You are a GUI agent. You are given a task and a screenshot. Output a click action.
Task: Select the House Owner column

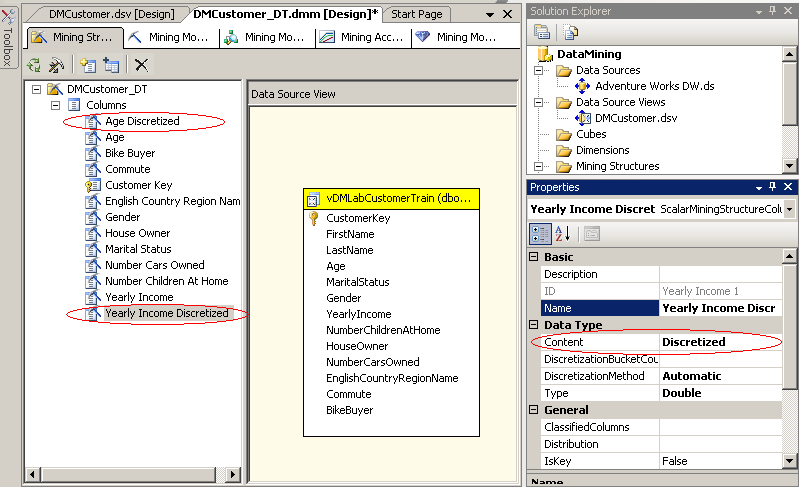(138, 233)
